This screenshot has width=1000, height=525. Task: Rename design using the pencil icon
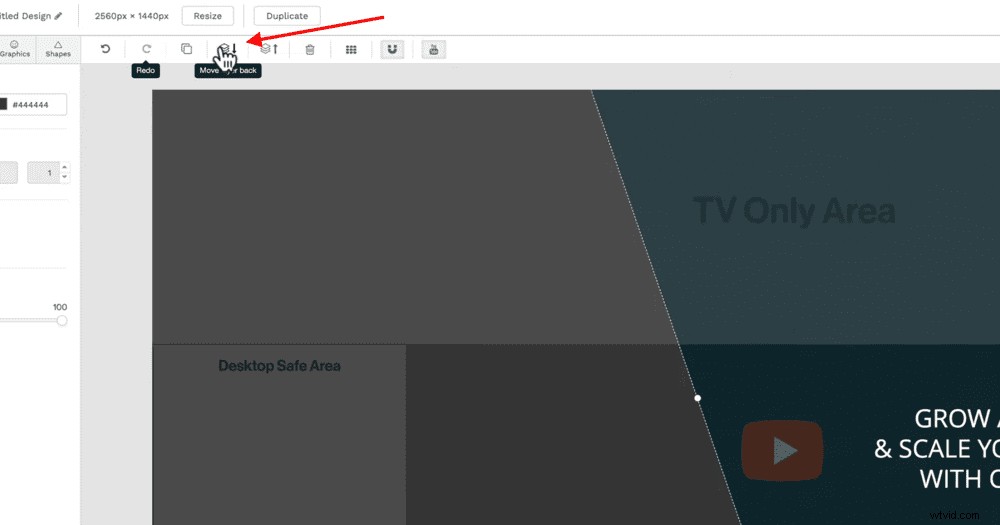coord(58,16)
